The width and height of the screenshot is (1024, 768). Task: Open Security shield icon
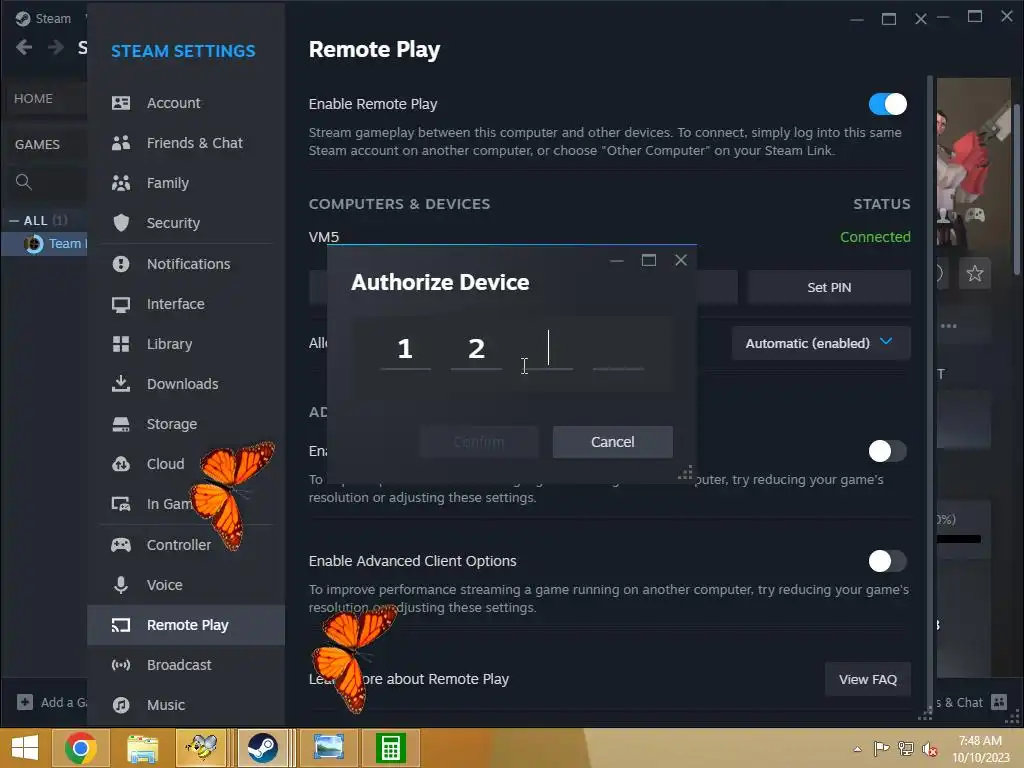coord(121,223)
